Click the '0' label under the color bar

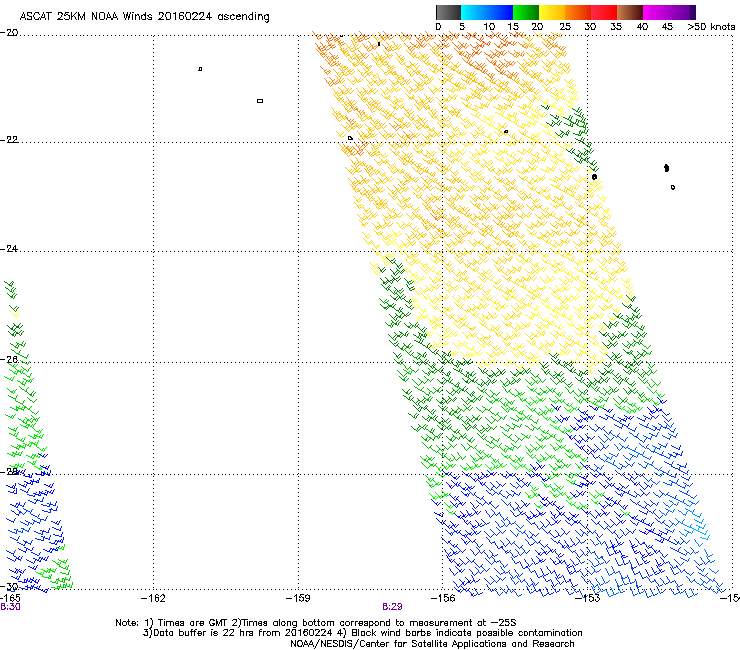(438, 27)
